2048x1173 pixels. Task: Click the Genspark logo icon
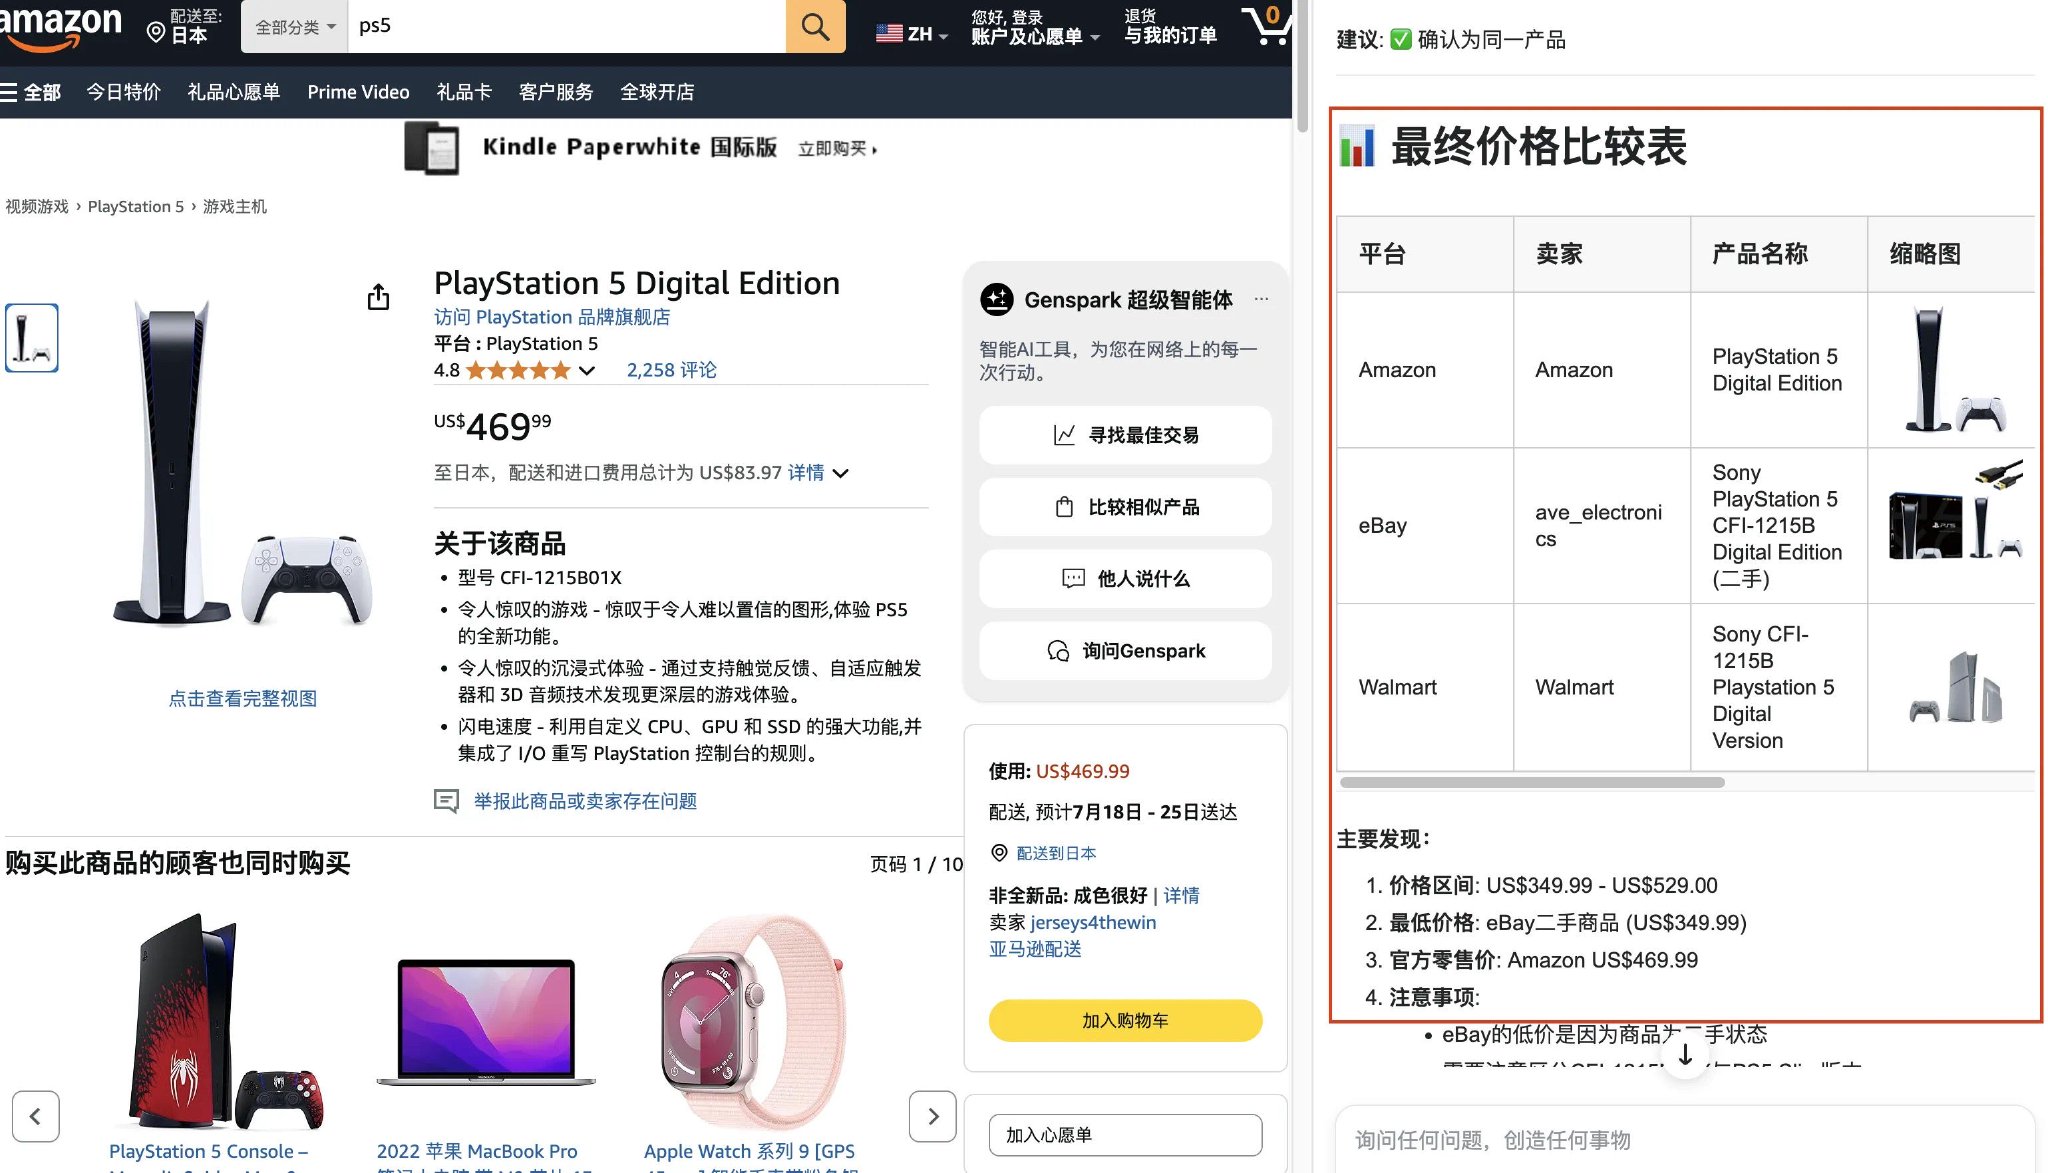click(996, 299)
